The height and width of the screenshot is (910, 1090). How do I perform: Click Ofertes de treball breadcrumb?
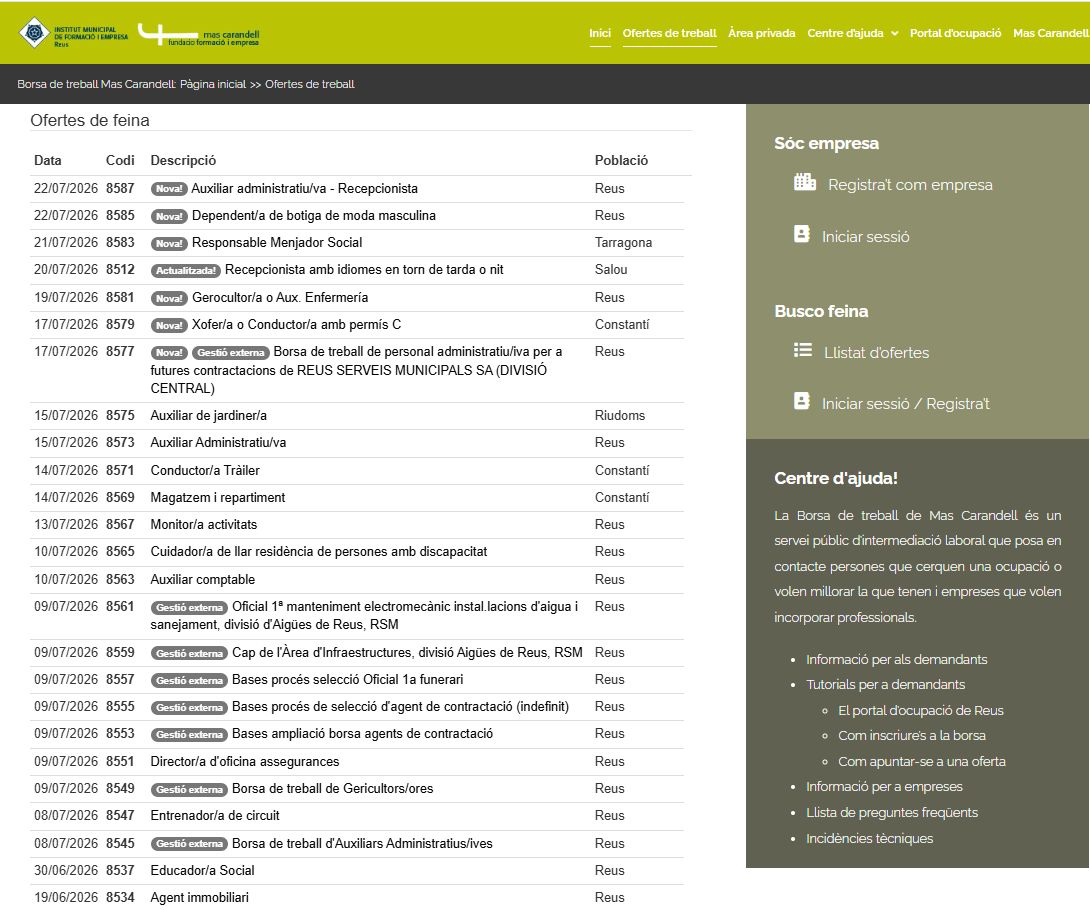309,84
